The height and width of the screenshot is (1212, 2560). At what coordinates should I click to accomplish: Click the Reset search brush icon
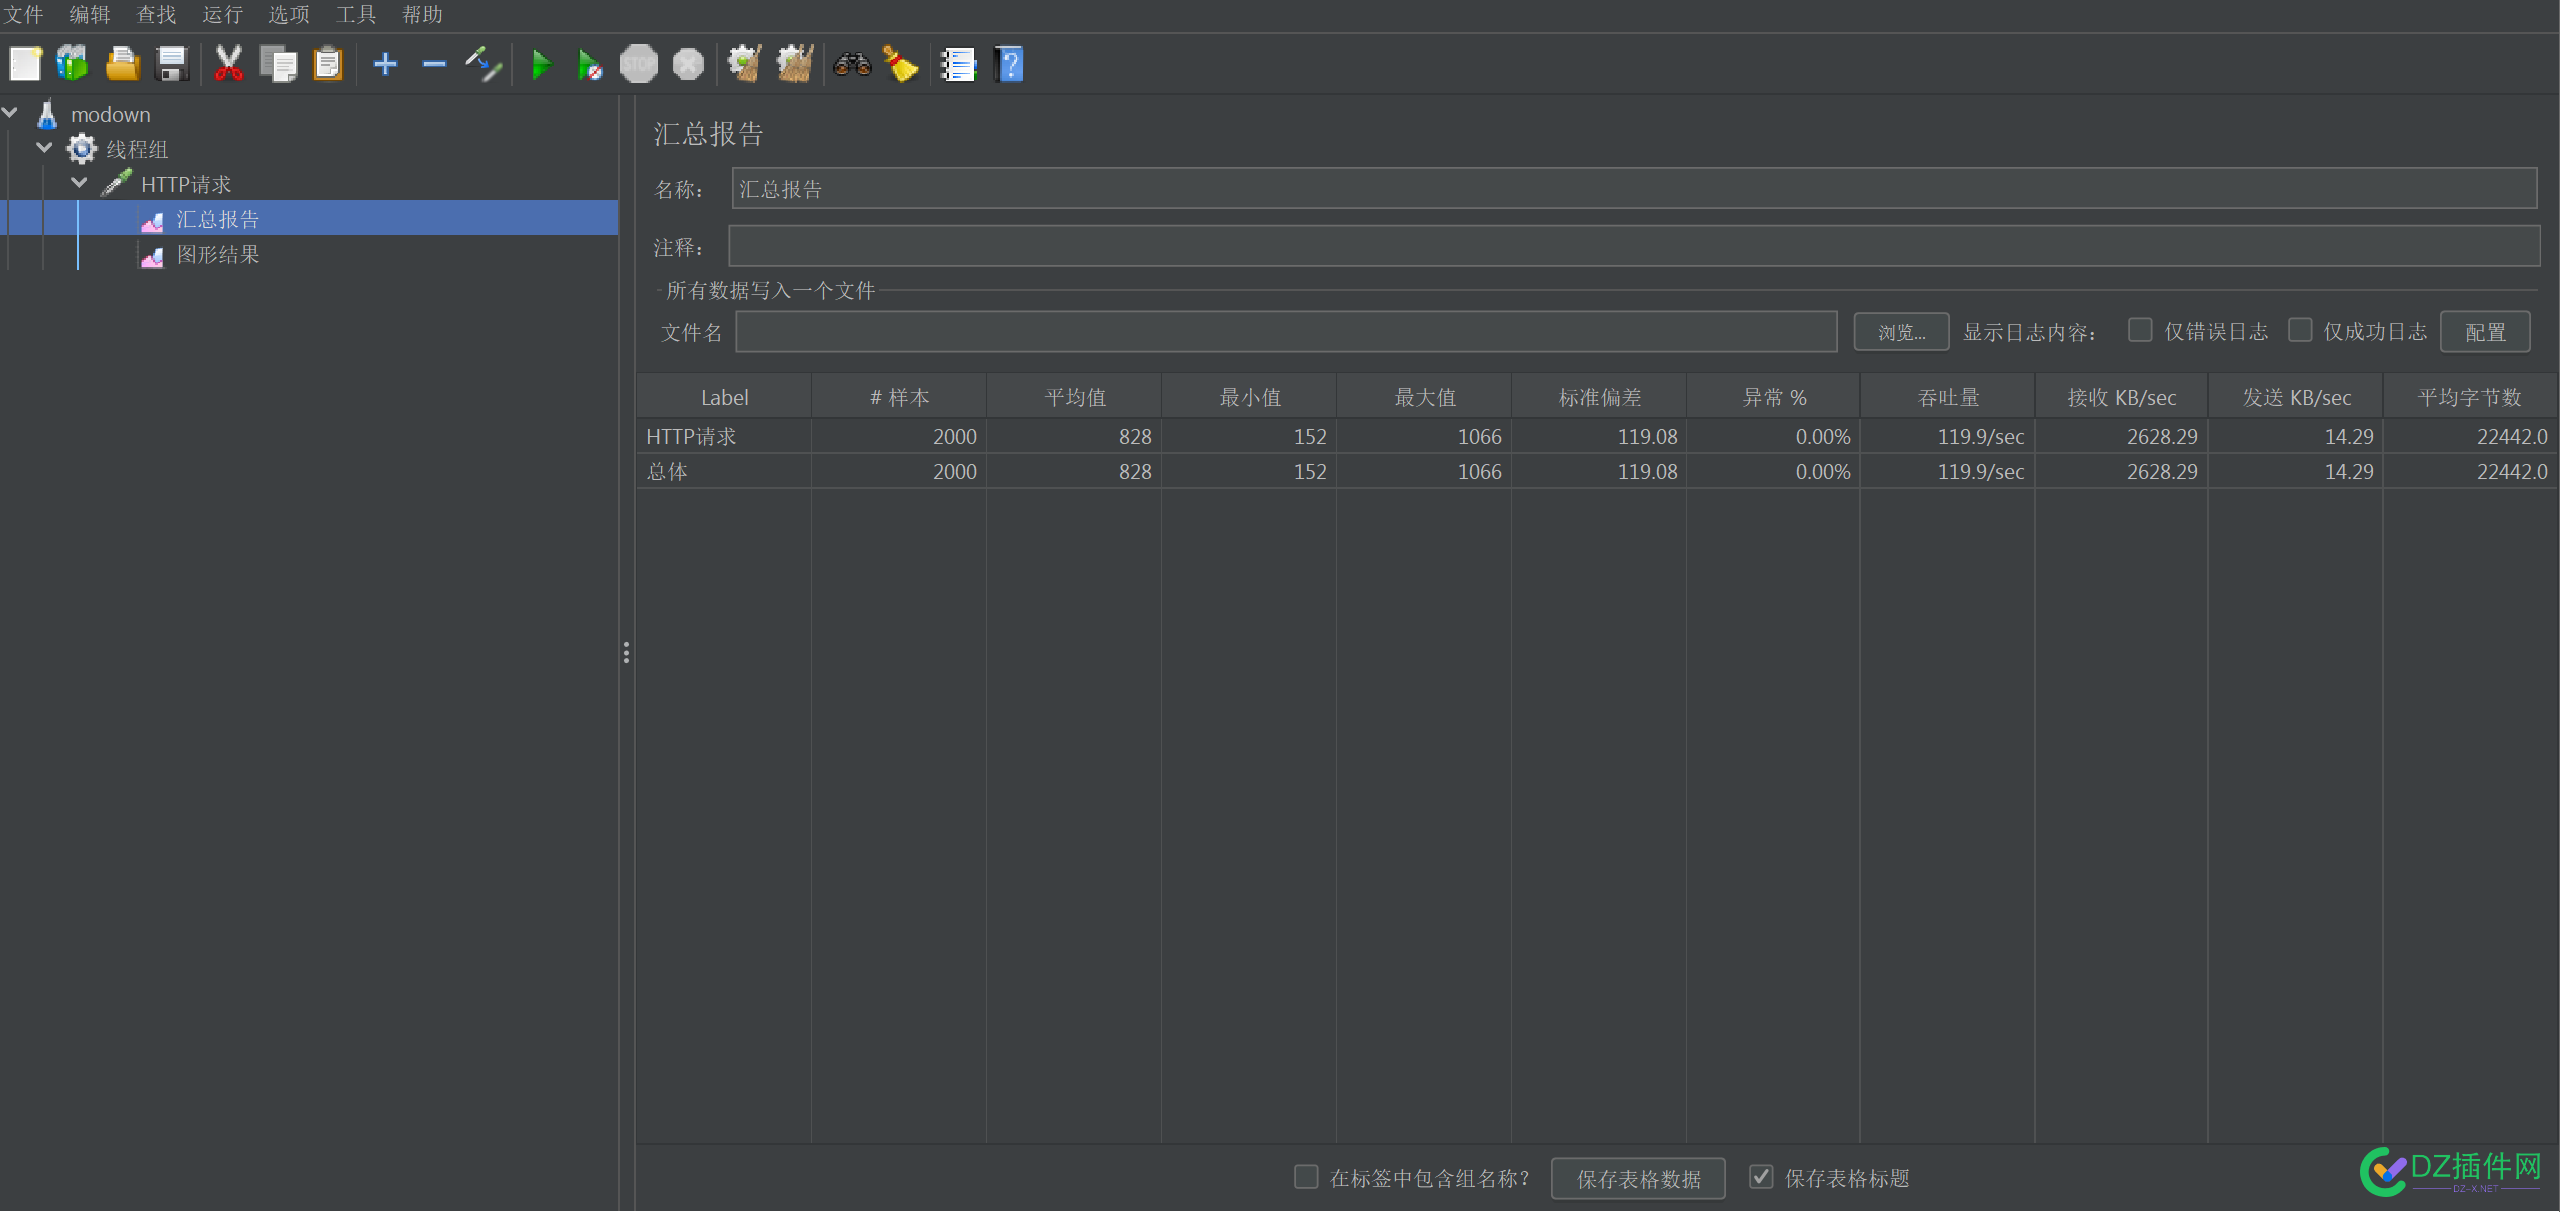[901, 64]
